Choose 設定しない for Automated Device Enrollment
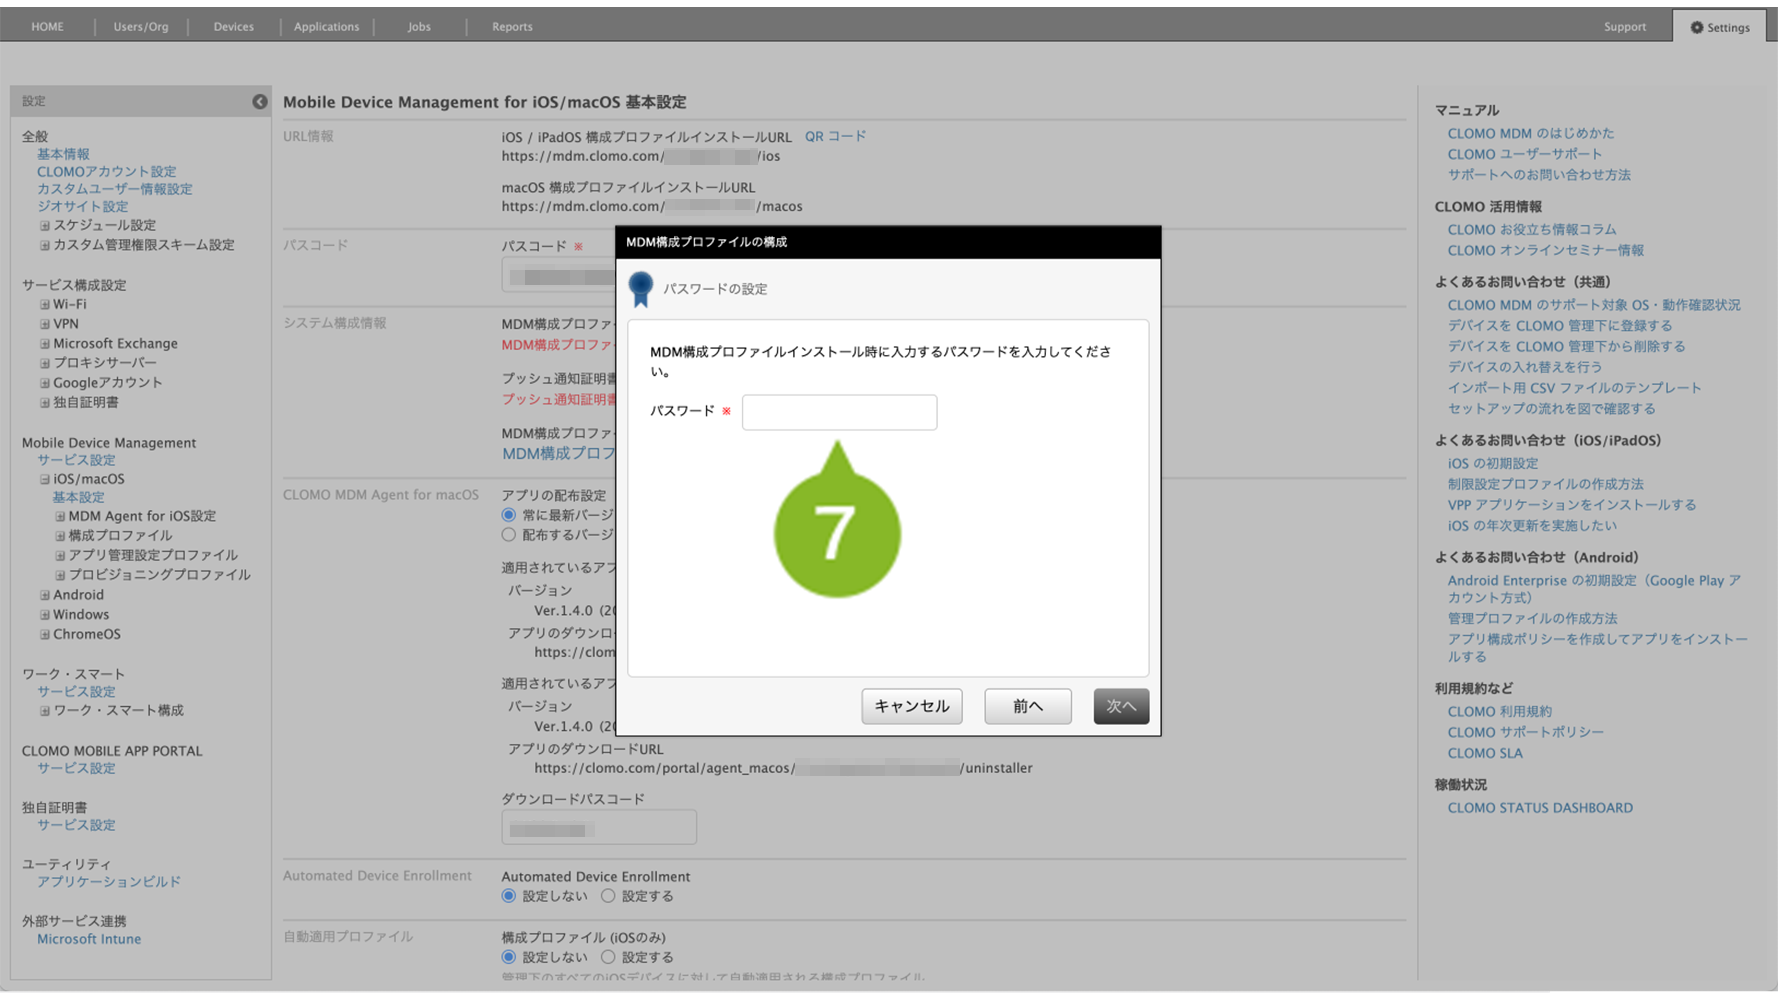 509,896
